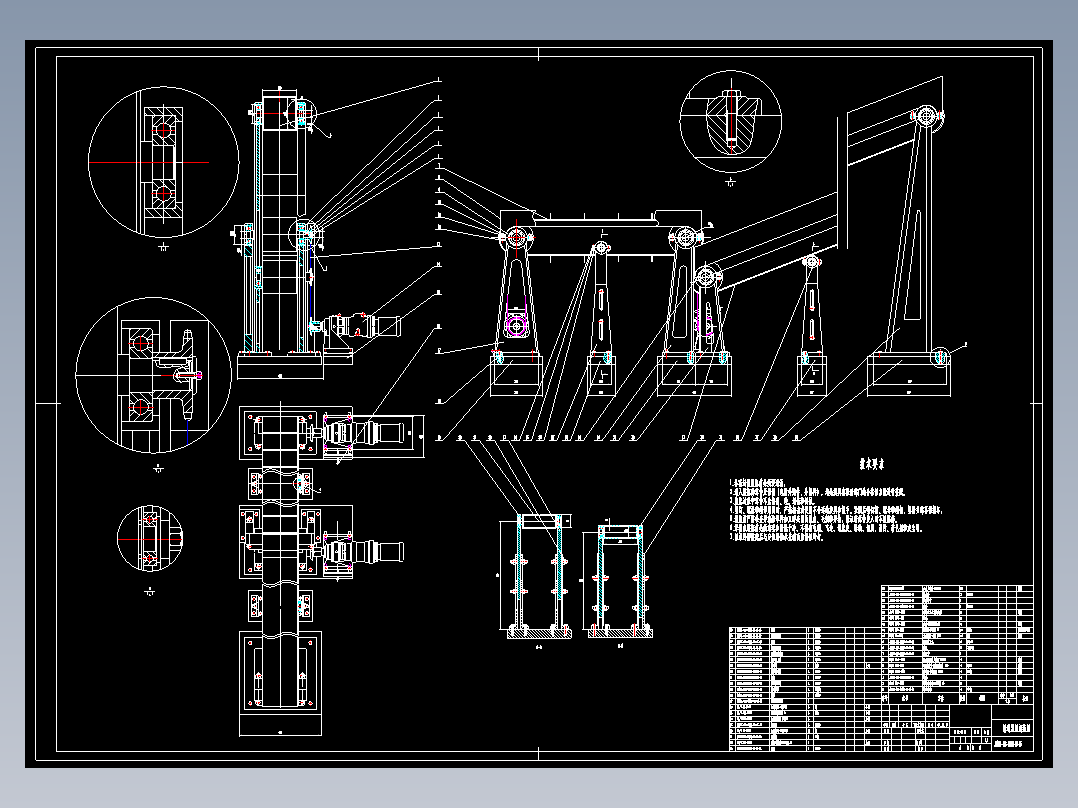Select the flange shaft detail circle view
The width and height of the screenshot is (1078, 808).
pyautogui.click(x=153, y=375)
